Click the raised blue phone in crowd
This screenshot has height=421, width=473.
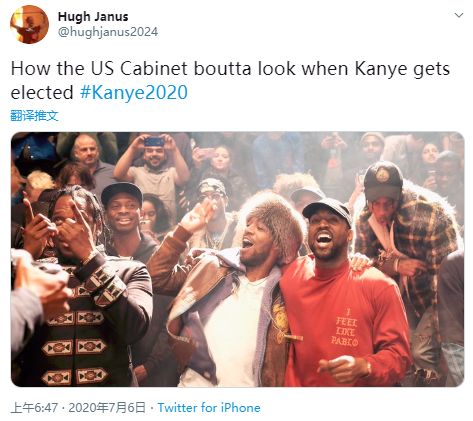(154, 142)
